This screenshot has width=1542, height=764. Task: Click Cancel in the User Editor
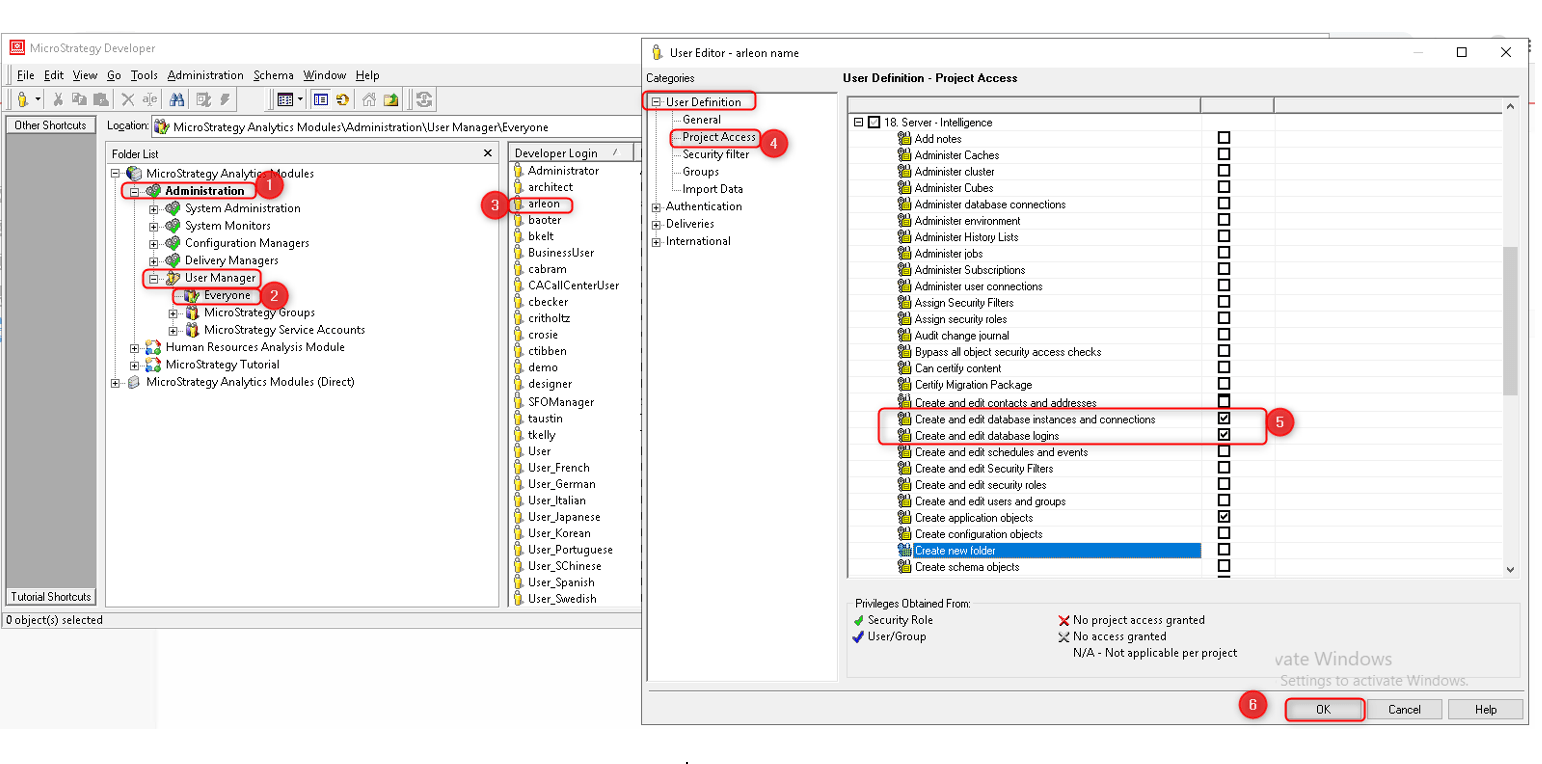[x=1404, y=709]
